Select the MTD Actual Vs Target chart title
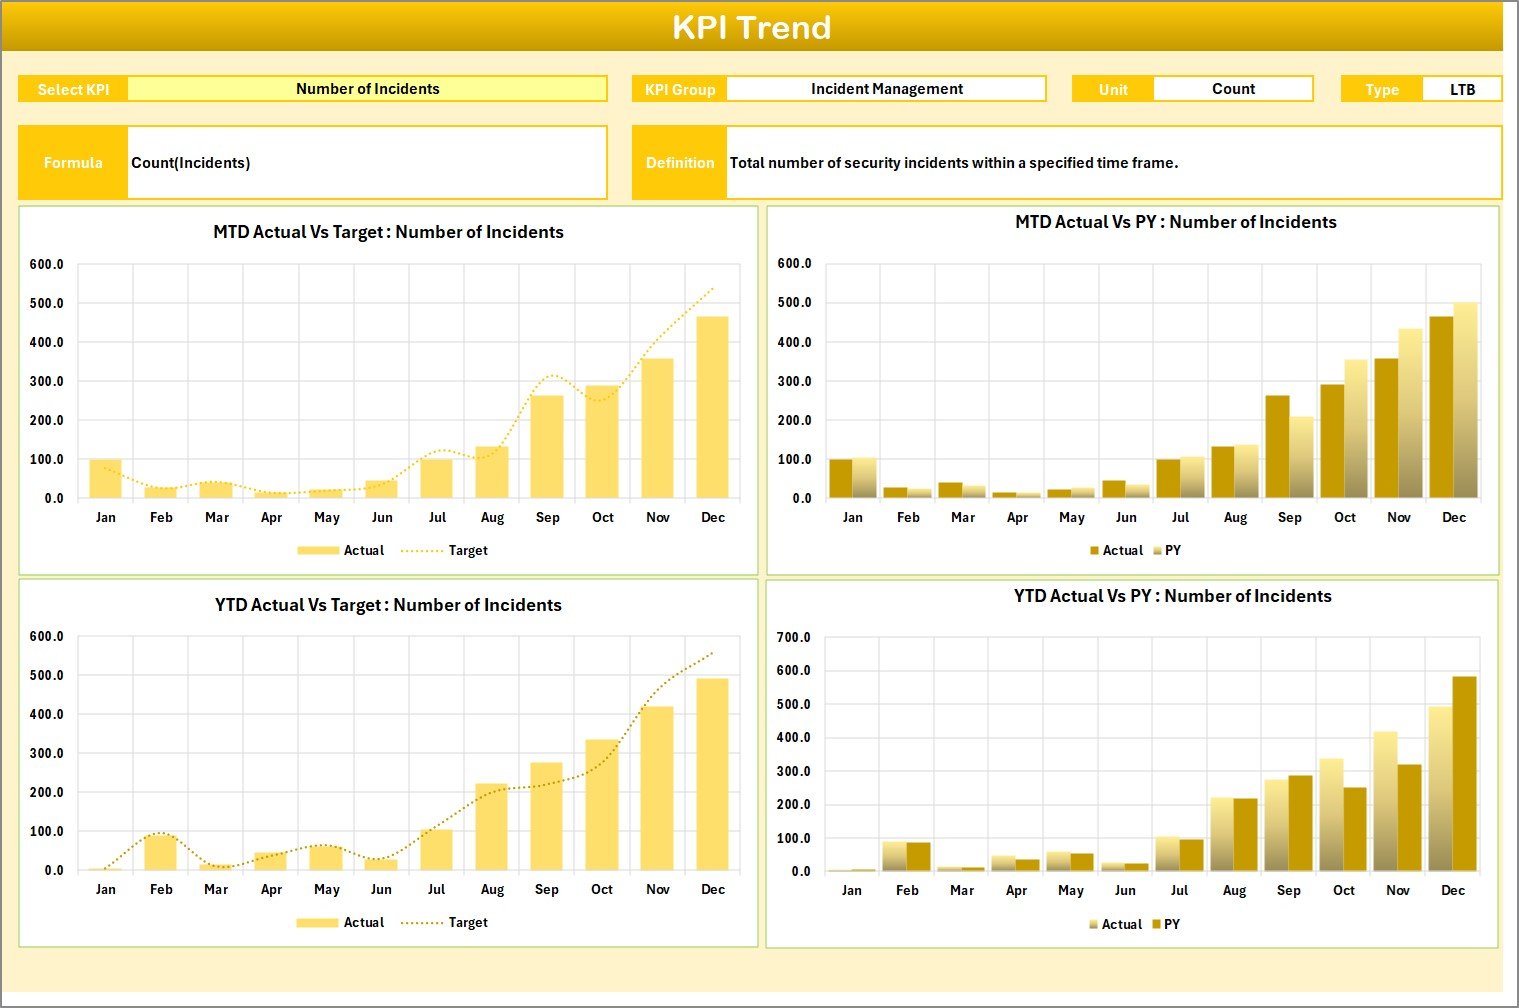 point(388,232)
